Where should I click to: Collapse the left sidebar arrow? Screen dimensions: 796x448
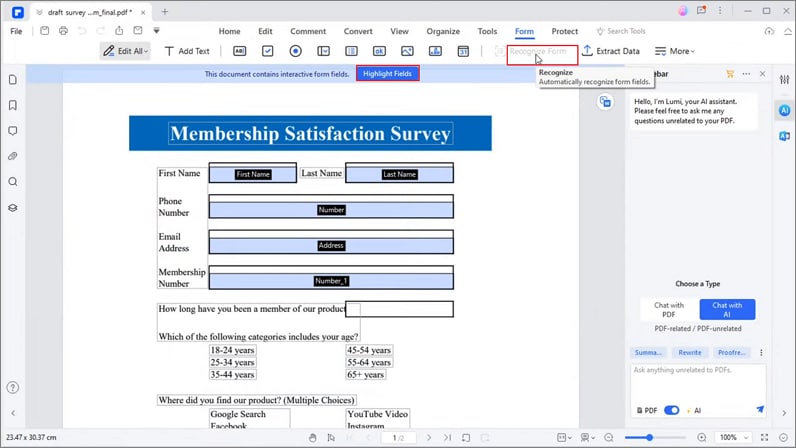(x=13, y=413)
